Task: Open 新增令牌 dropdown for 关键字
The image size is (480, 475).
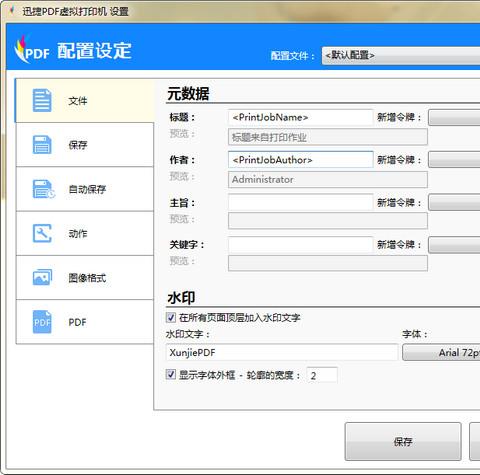Action: point(454,245)
